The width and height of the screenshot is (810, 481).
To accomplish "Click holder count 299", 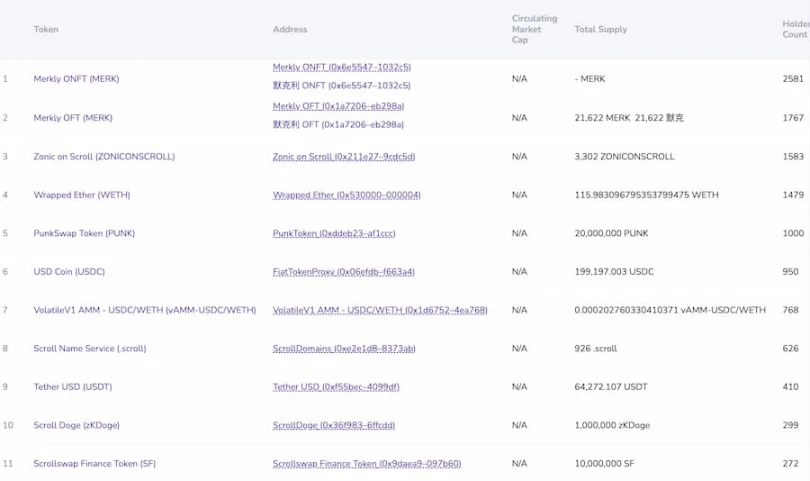I will [790, 425].
